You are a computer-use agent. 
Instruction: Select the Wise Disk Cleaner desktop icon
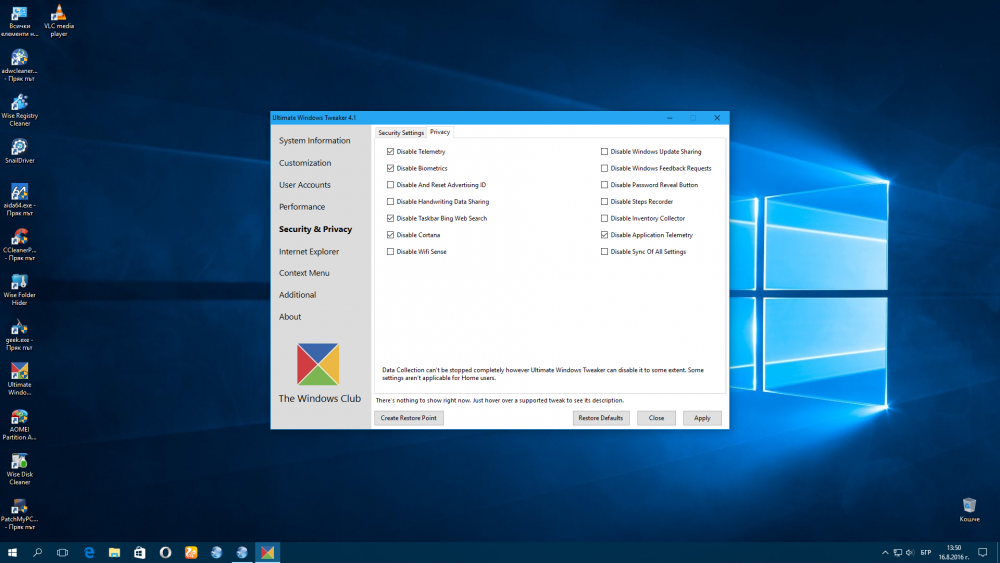click(19, 469)
